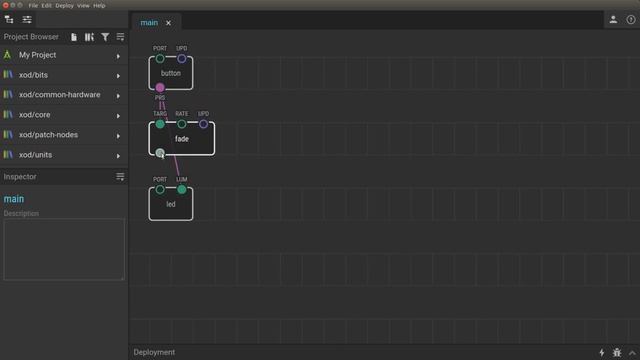This screenshot has height=360, width=640.
Task: Click the Description text area in Inspector
Action: point(64,249)
